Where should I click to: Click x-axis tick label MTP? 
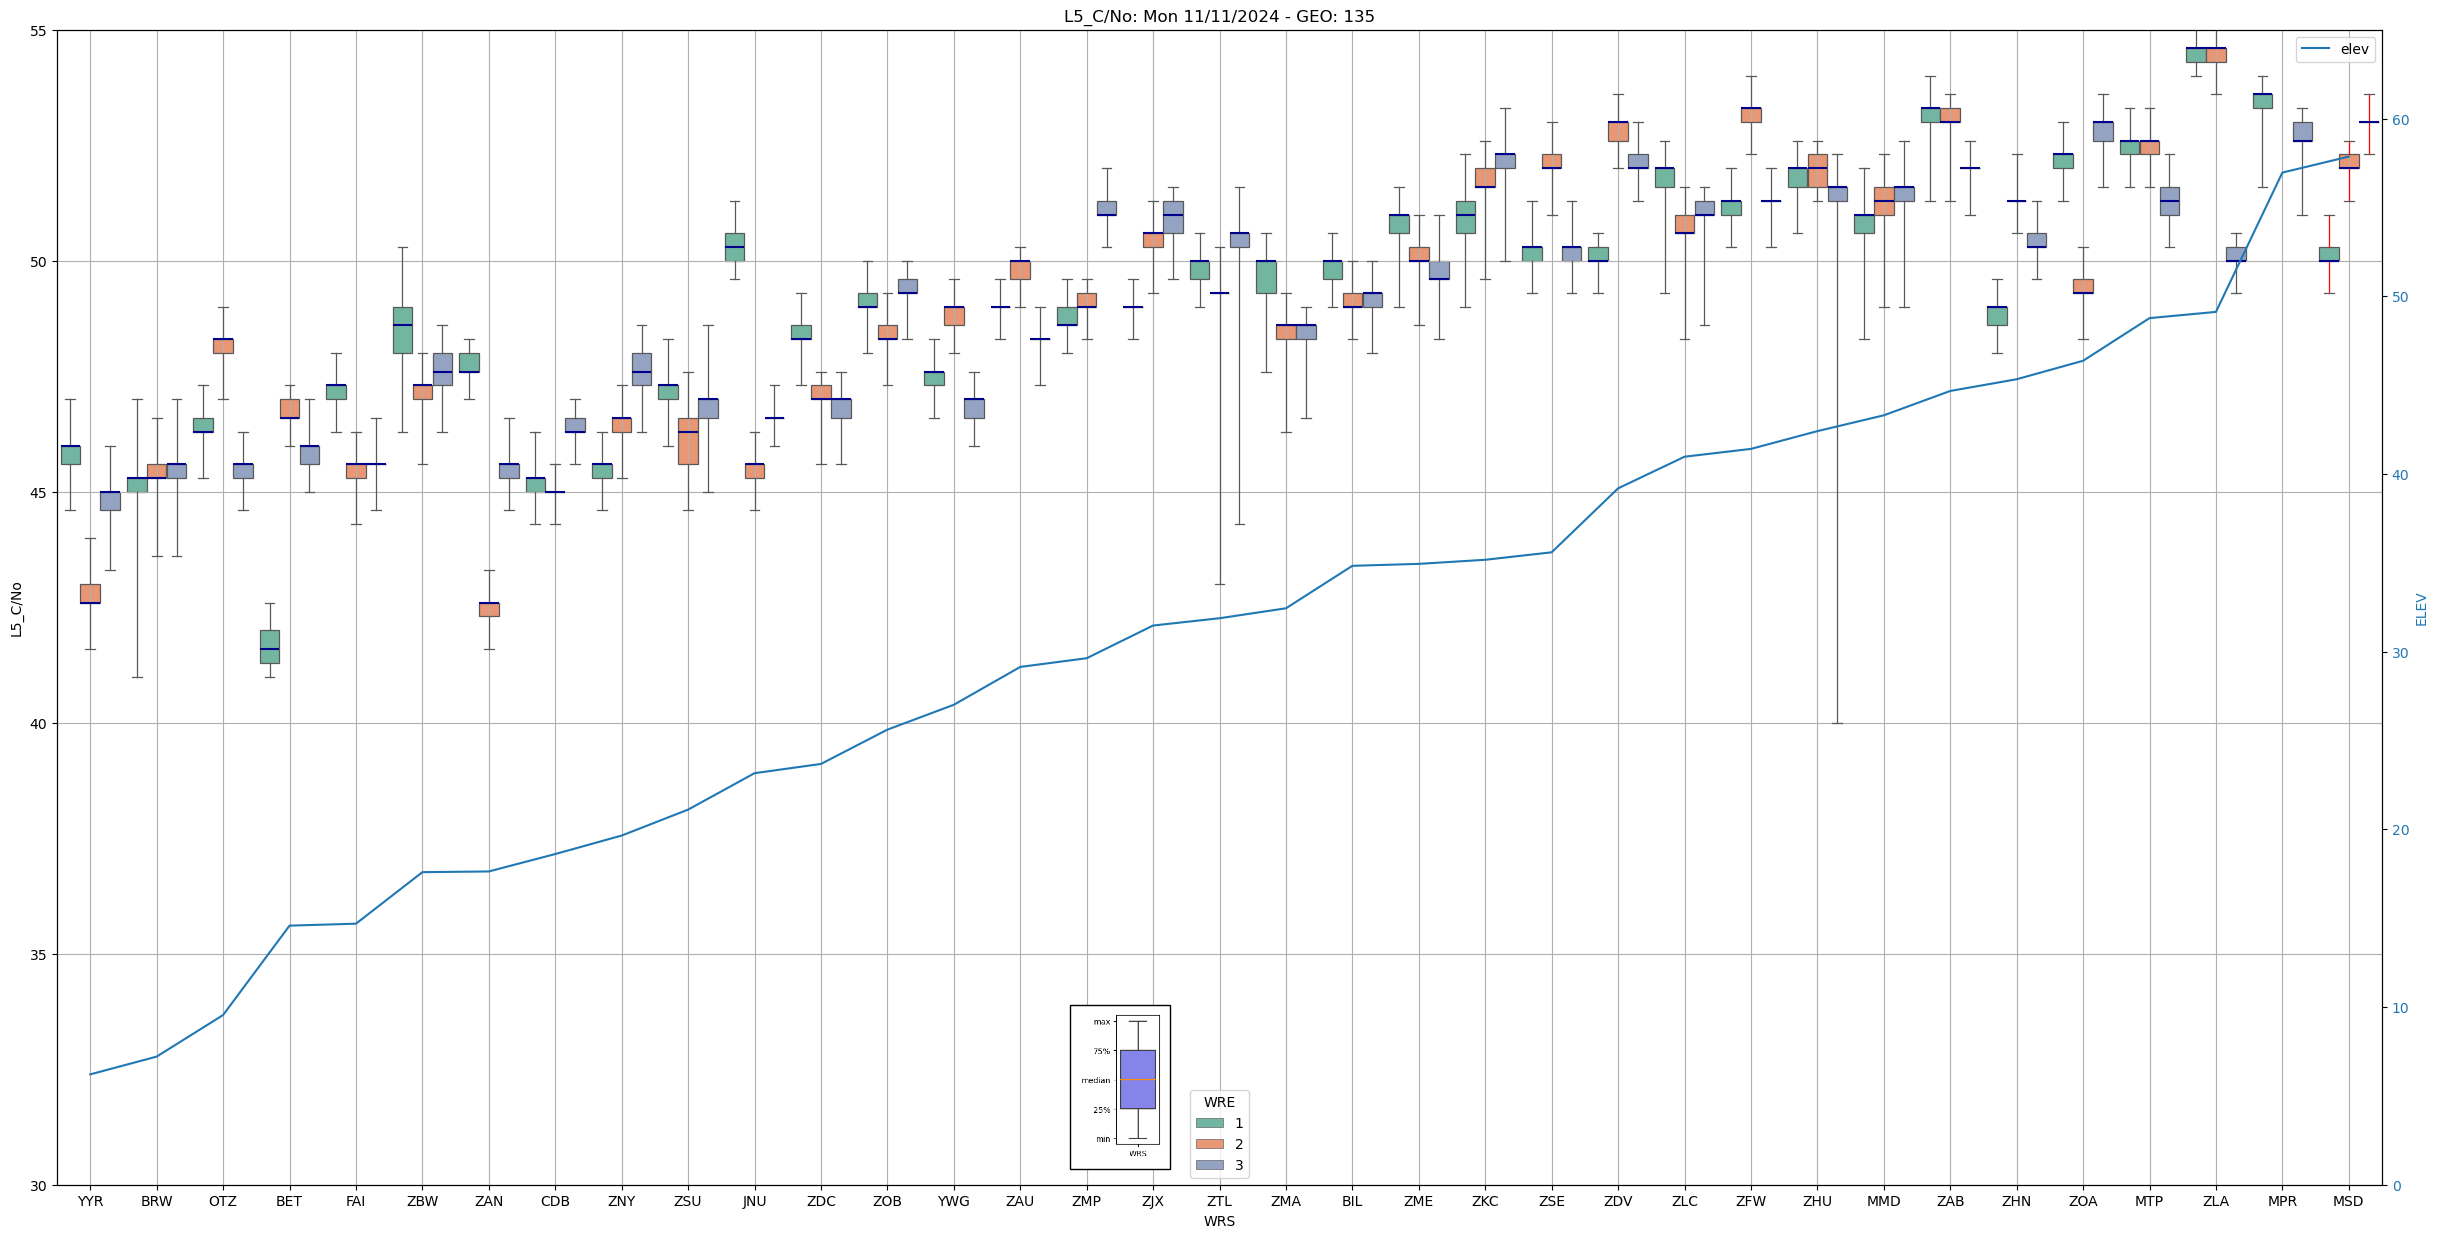[x=2149, y=1201]
